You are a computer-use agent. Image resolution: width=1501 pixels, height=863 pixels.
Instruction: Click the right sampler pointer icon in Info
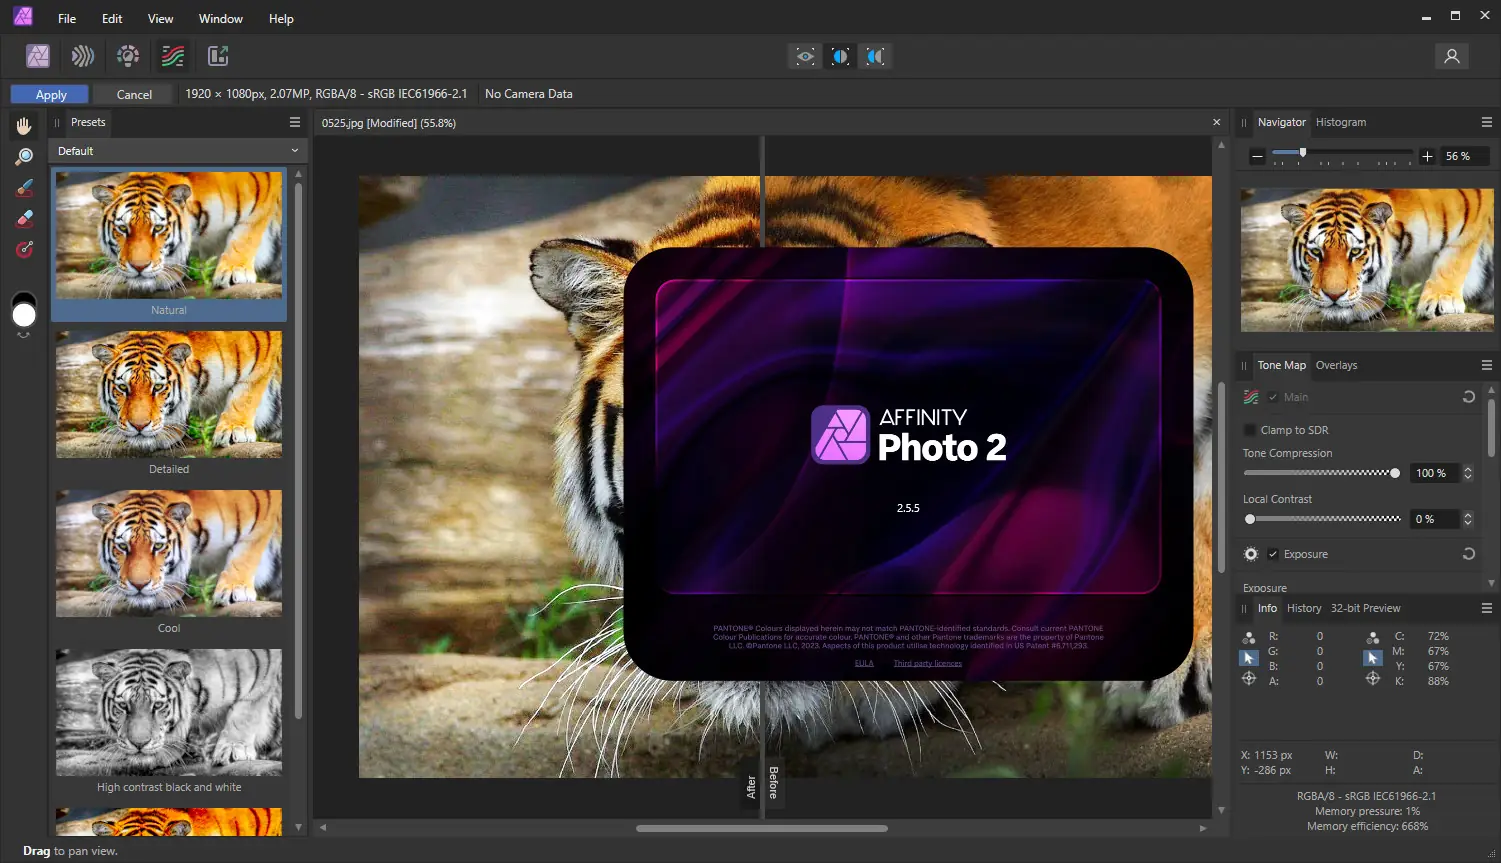[1373, 658]
